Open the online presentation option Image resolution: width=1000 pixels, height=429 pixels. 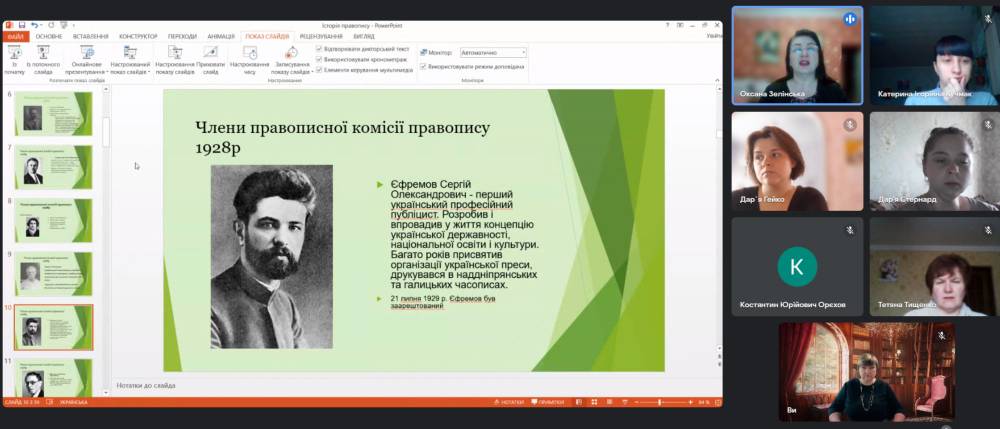point(86,58)
